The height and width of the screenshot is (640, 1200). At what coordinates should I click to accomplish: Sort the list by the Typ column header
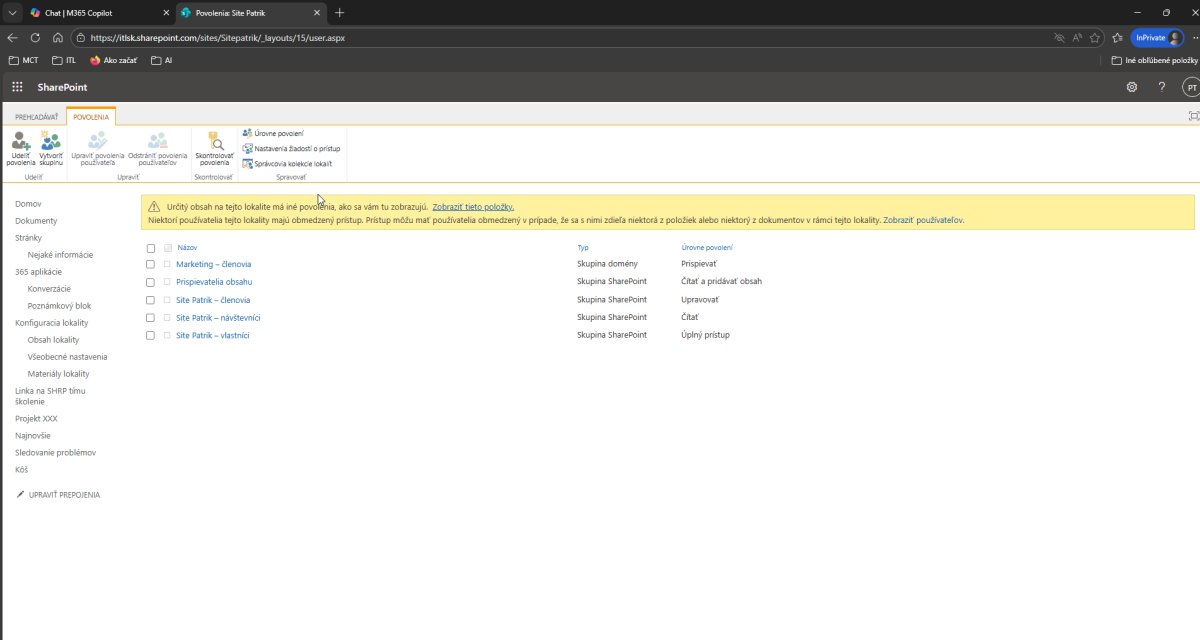pyautogui.click(x=583, y=247)
